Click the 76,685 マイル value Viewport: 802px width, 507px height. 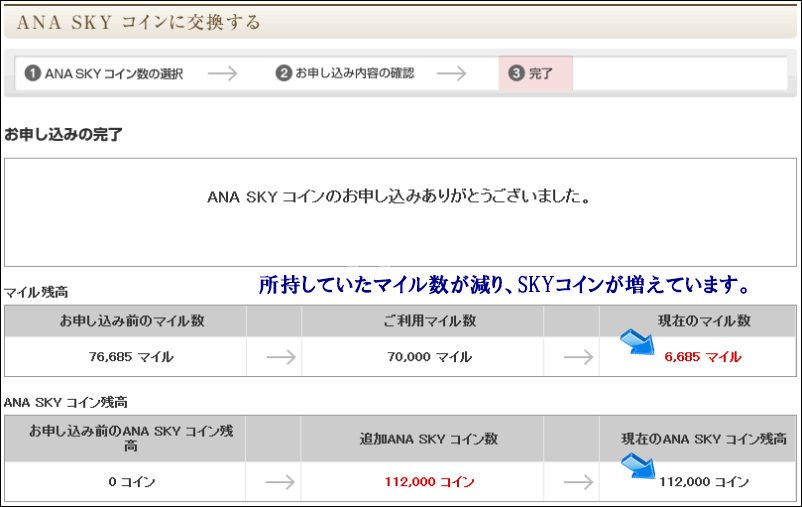[x=131, y=357]
